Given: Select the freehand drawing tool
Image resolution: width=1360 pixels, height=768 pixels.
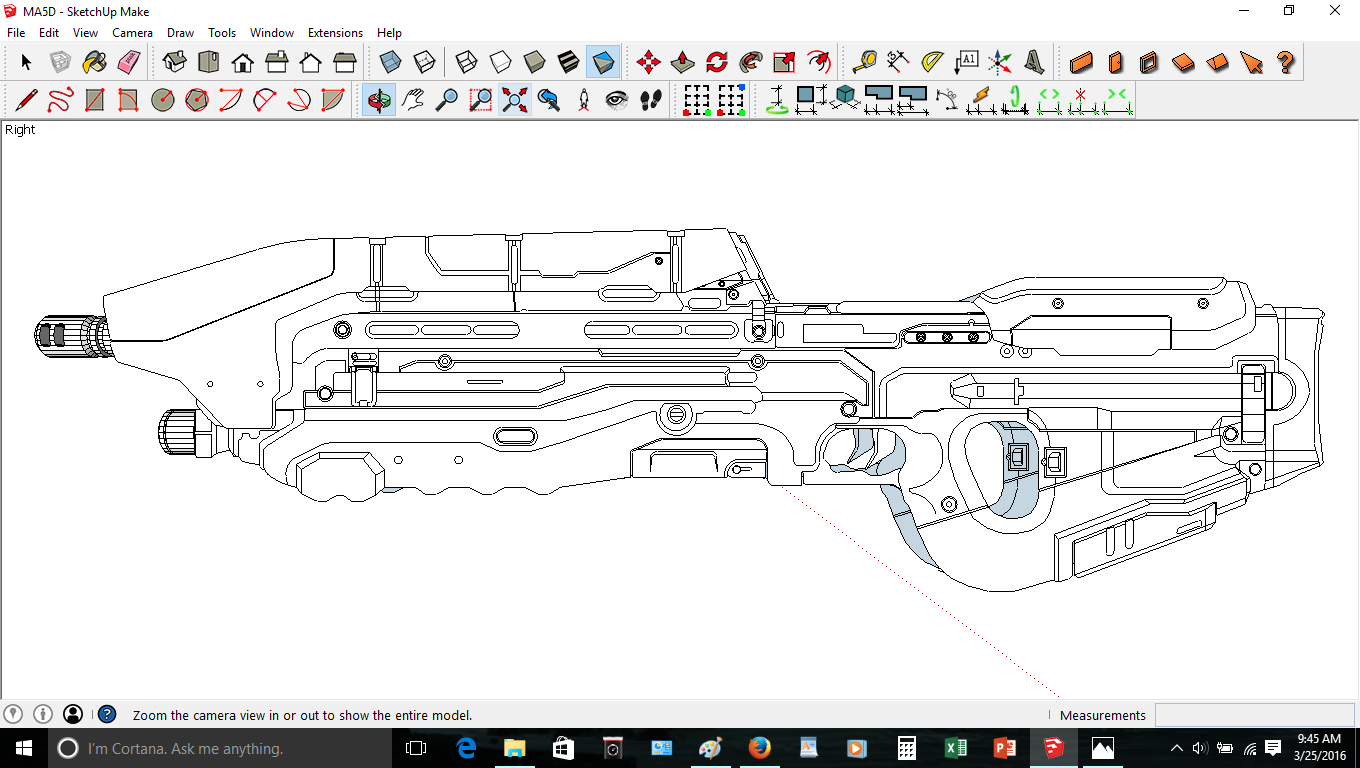Looking at the screenshot, I should pos(60,100).
